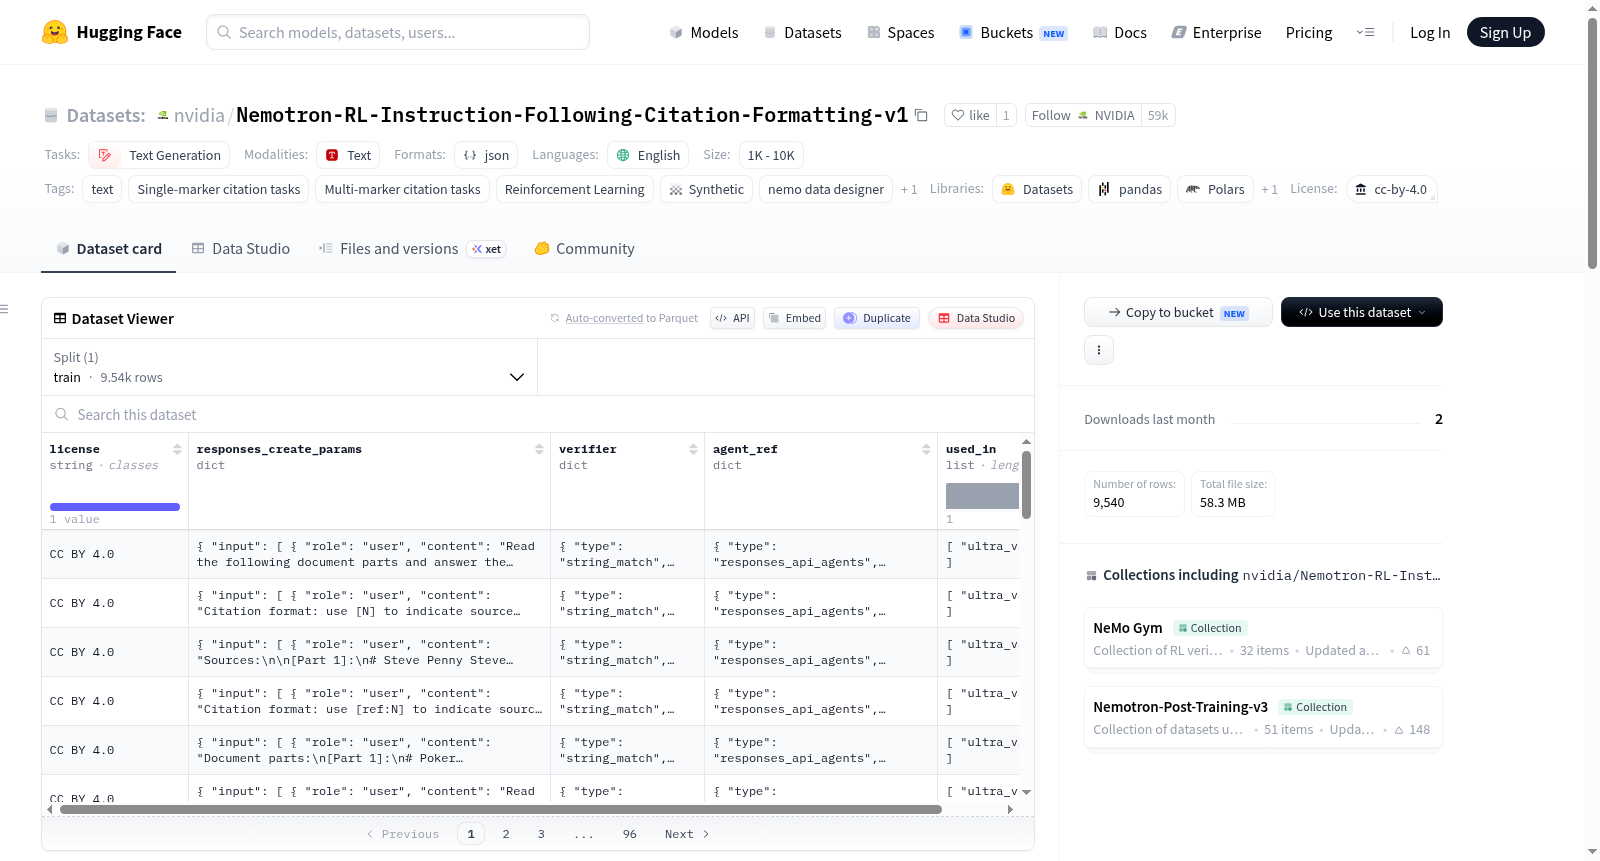This screenshot has width=1600, height=861.
Task: Switch to the Data Studio tab
Action: [241, 249]
